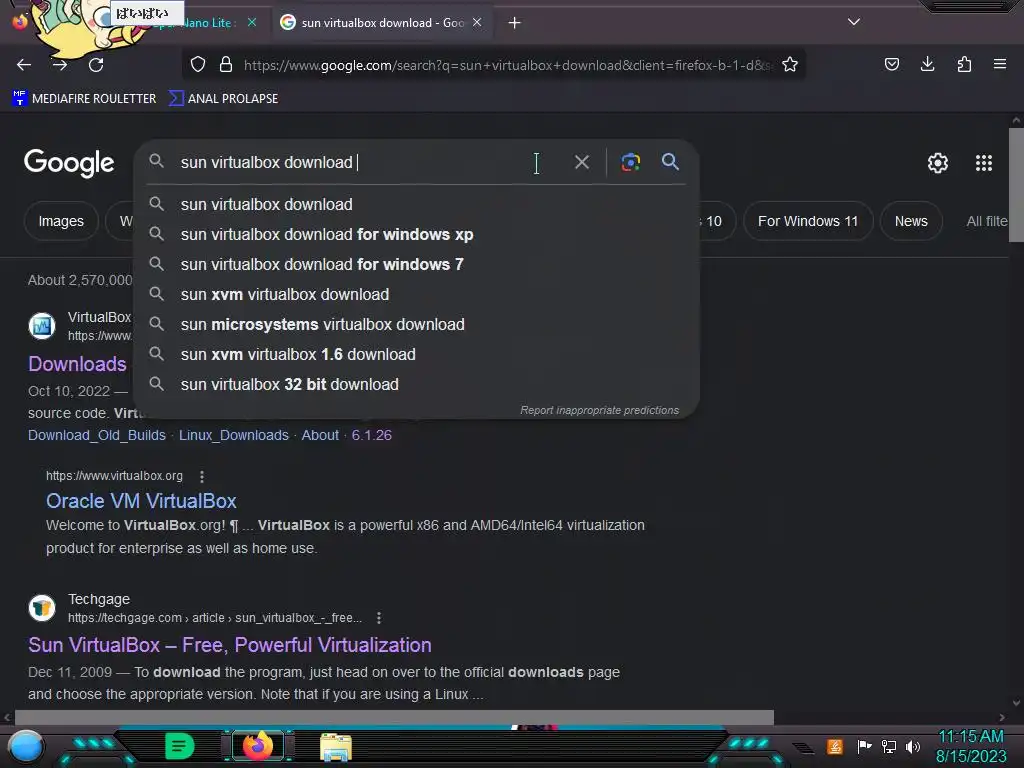Open the Google apps grid
This screenshot has width=1024, height=768.
click(x=984, y=163)
